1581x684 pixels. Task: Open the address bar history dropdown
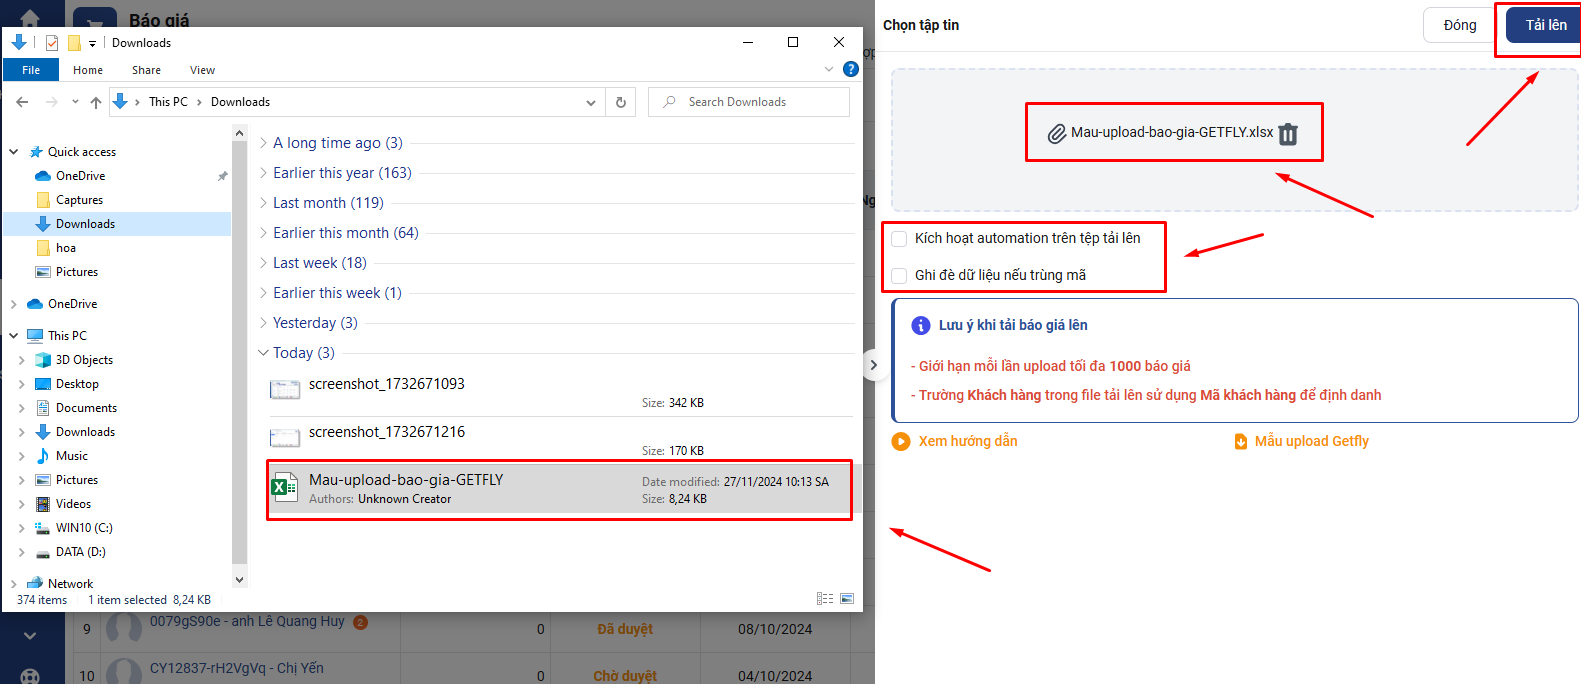(591, 102)
